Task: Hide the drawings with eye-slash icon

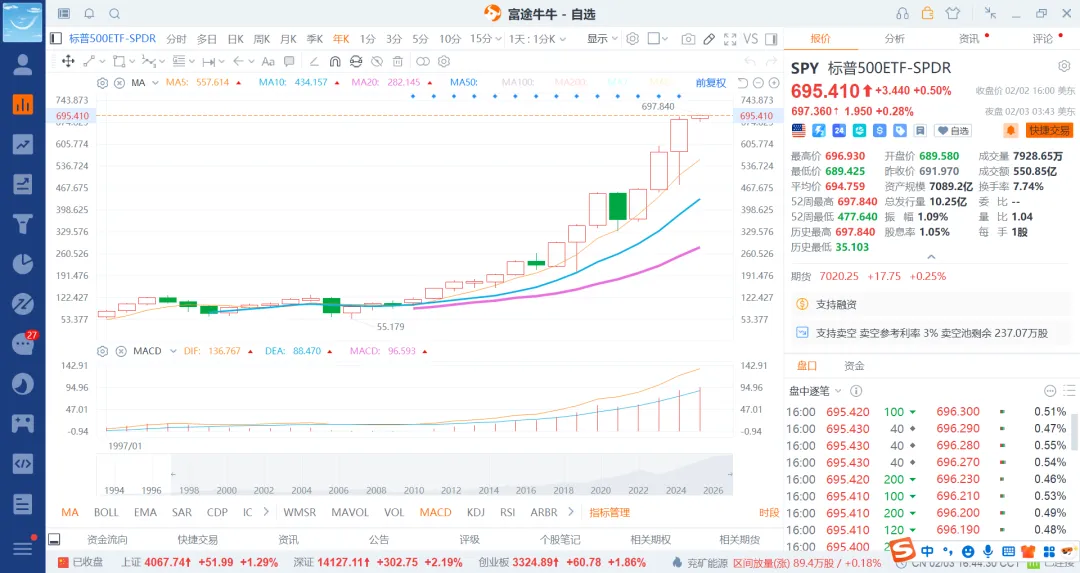Action: (378, 62)
